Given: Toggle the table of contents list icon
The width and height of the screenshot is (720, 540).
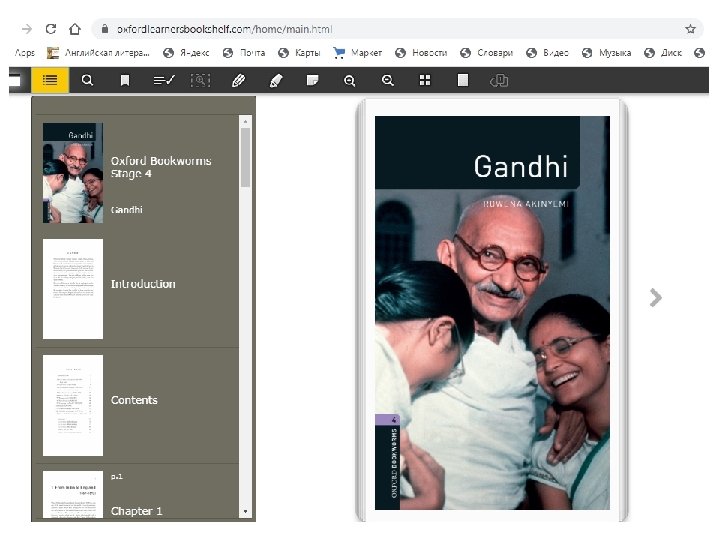Looking at the screenshot, I should point(50,80).
